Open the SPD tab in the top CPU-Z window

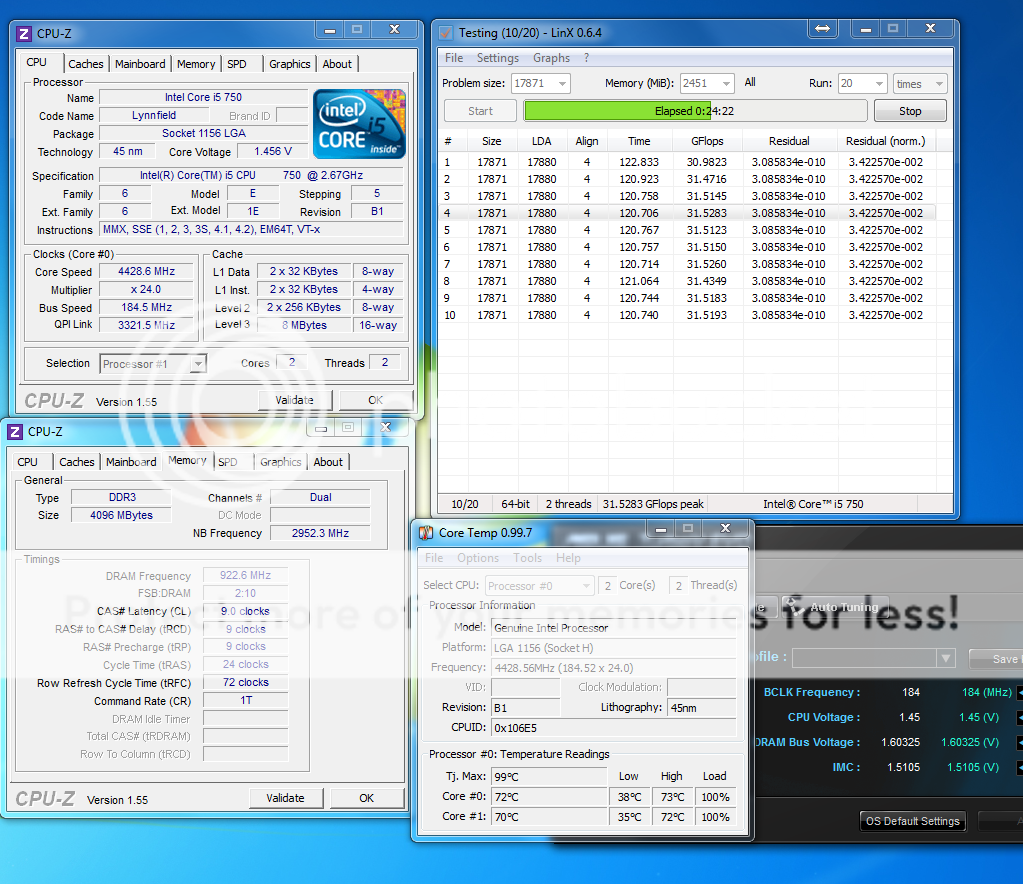tap(236, 64)
